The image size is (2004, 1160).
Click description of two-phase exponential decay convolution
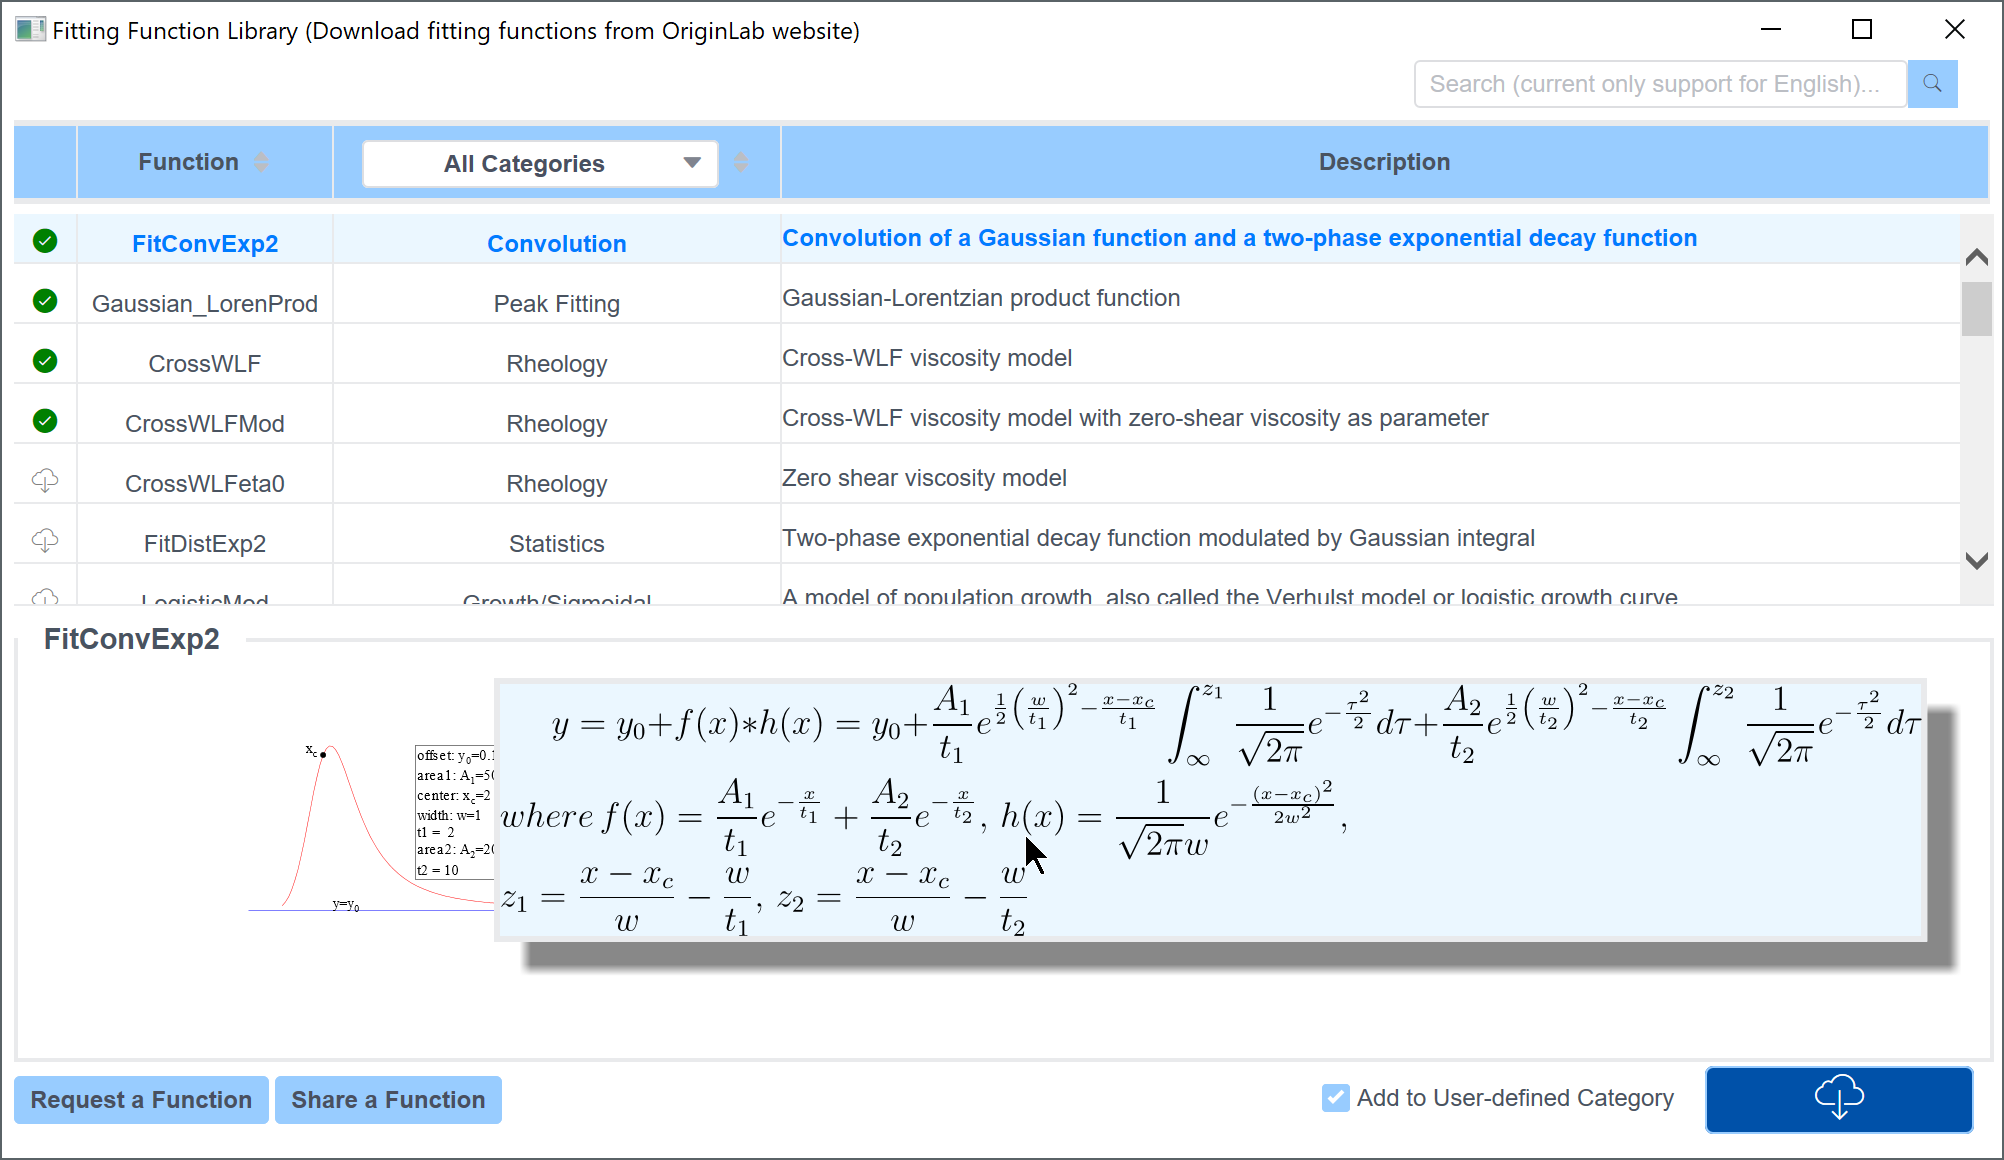[1240, 238]
